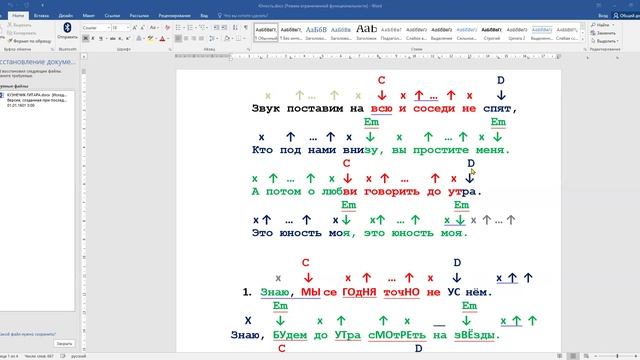The image size is (640, 360).
Task: Open the font size combo box
Action: [x=120, y=28]
